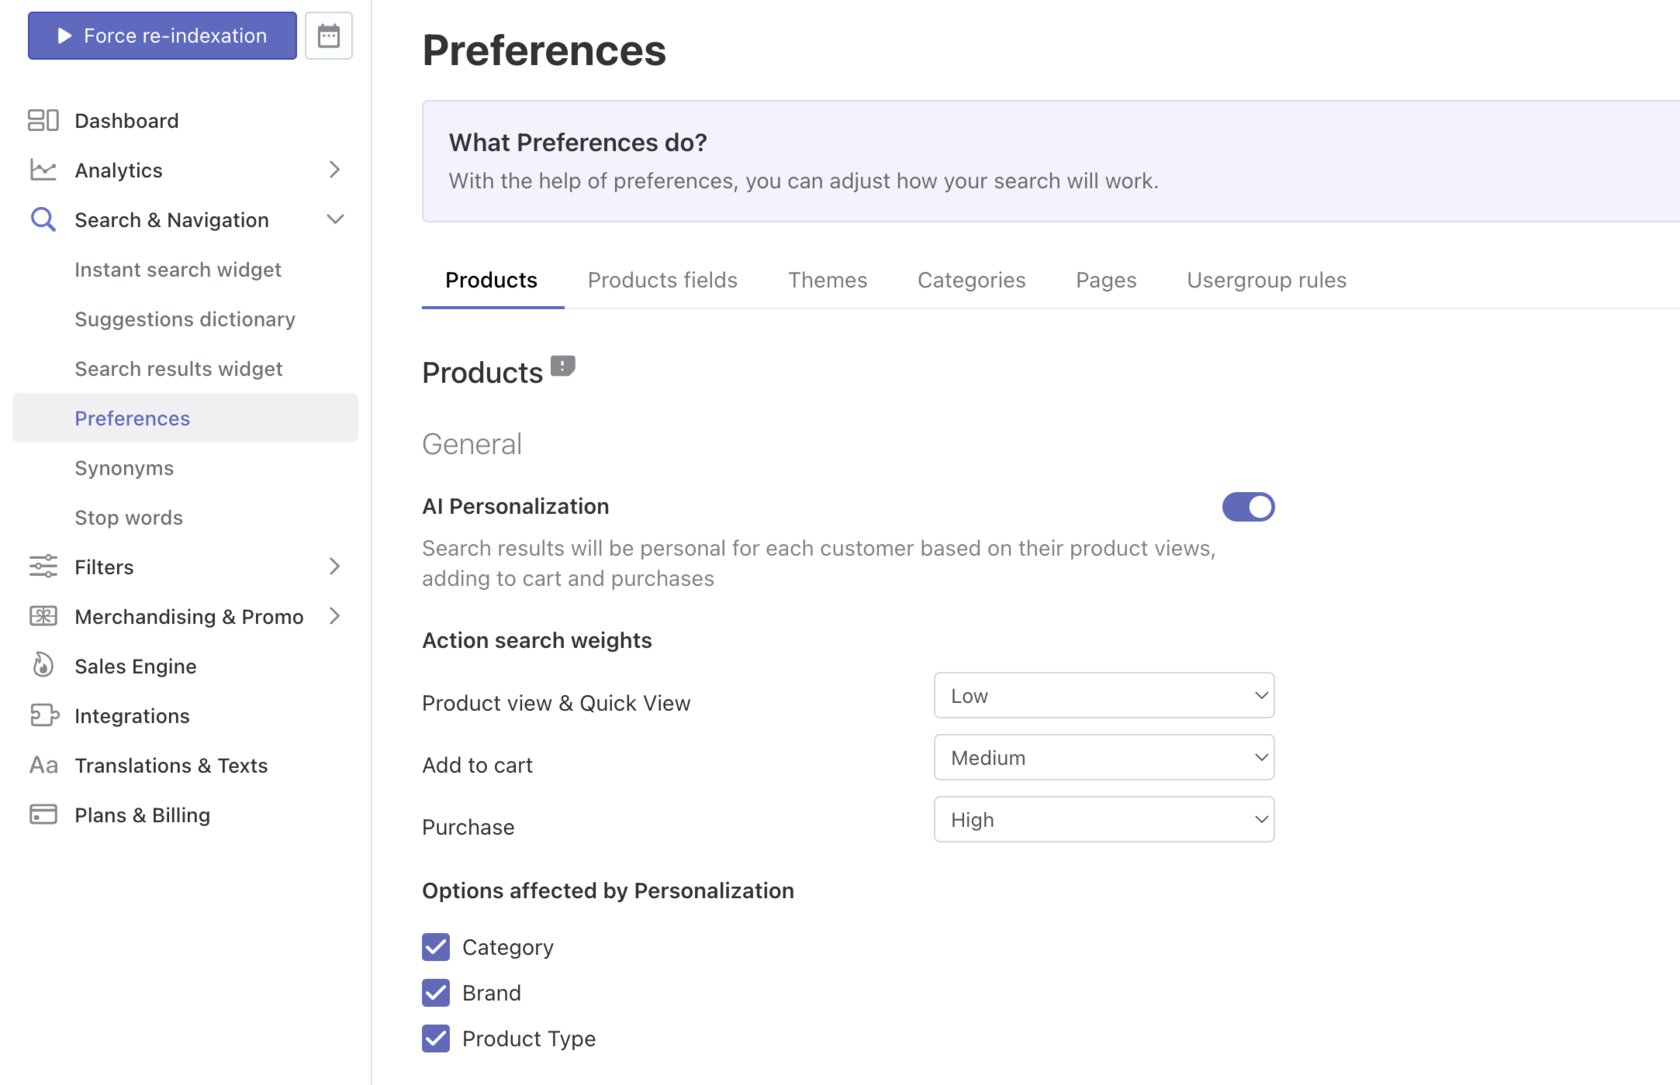Open the Add to cart weight selector showing Medium
The image size is (1680, 1085).
tap(1103, 757)
